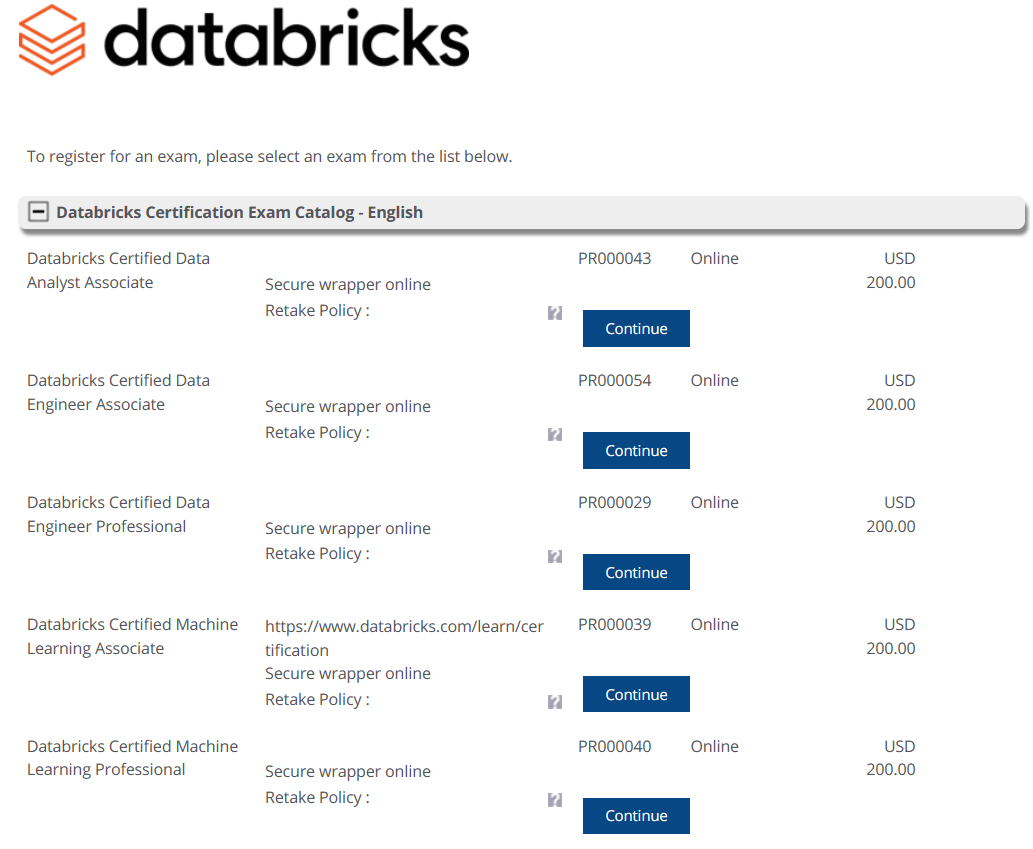The width and height of the screenshot is (1033, 849).
Task: Click Secure wrapper online for Data Engineer Associate
Action: tap(347, 406)
